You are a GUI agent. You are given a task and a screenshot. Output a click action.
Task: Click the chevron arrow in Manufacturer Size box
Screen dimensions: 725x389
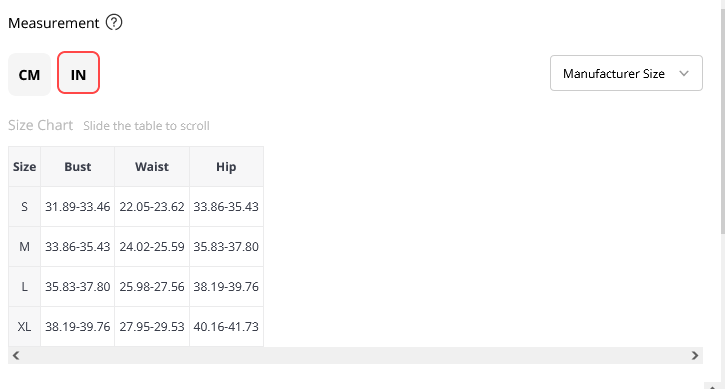pos(684,73)
